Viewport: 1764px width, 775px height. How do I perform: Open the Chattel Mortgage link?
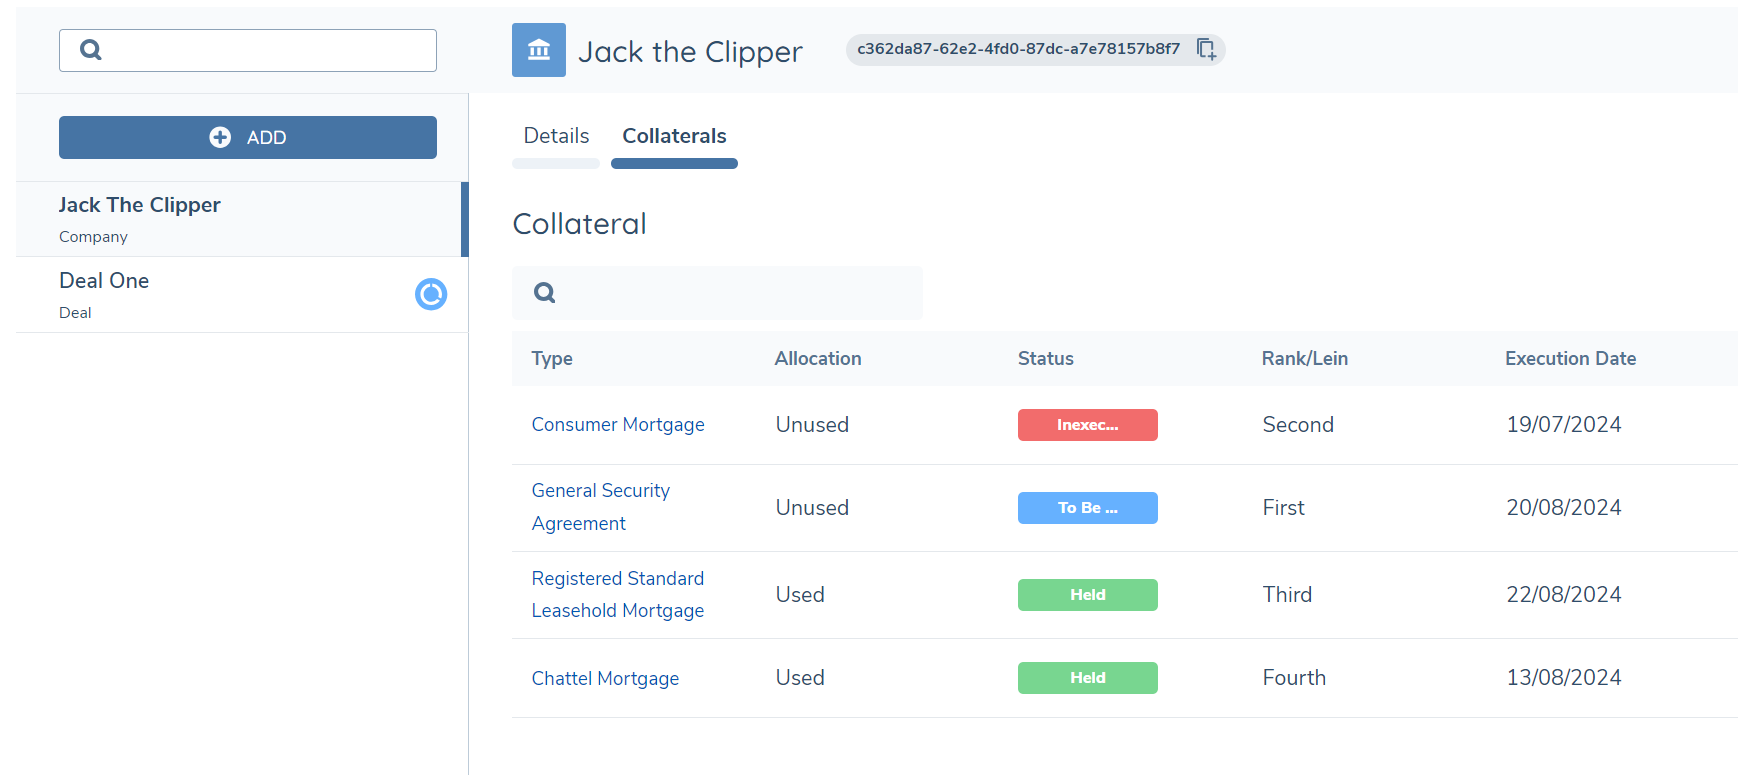[605, 678]
